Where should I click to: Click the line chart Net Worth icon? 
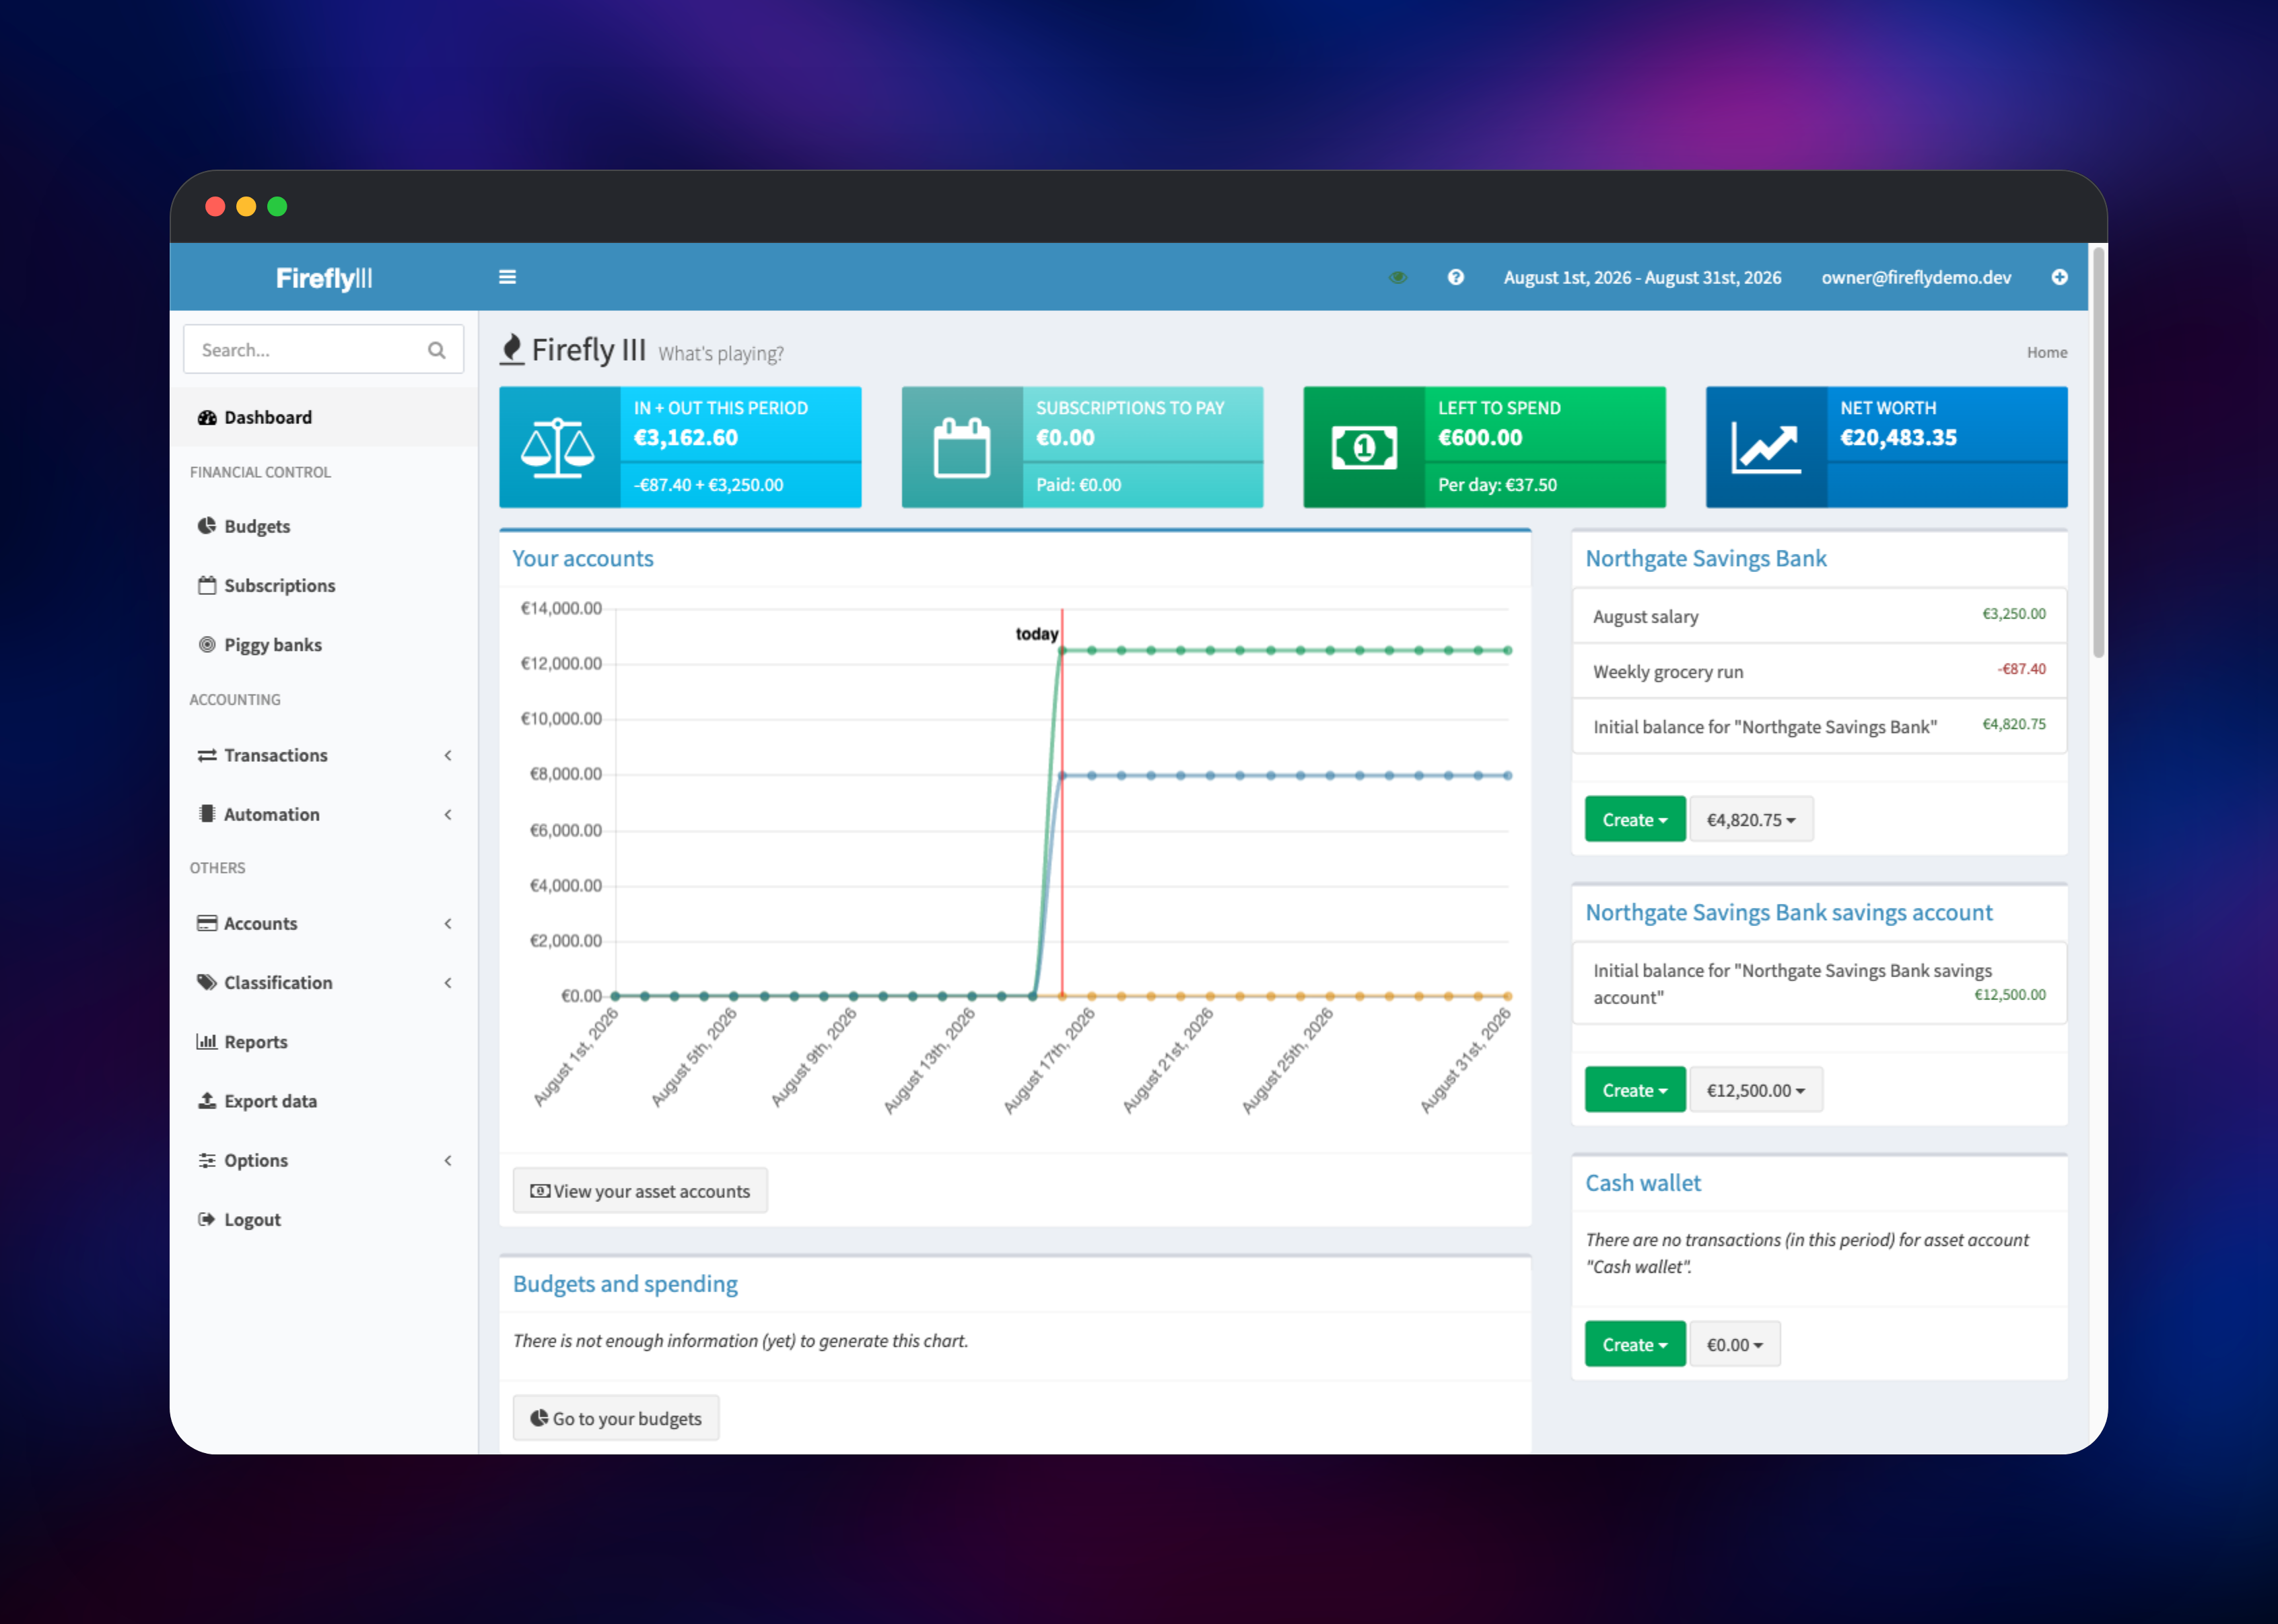click(1766, 447)
